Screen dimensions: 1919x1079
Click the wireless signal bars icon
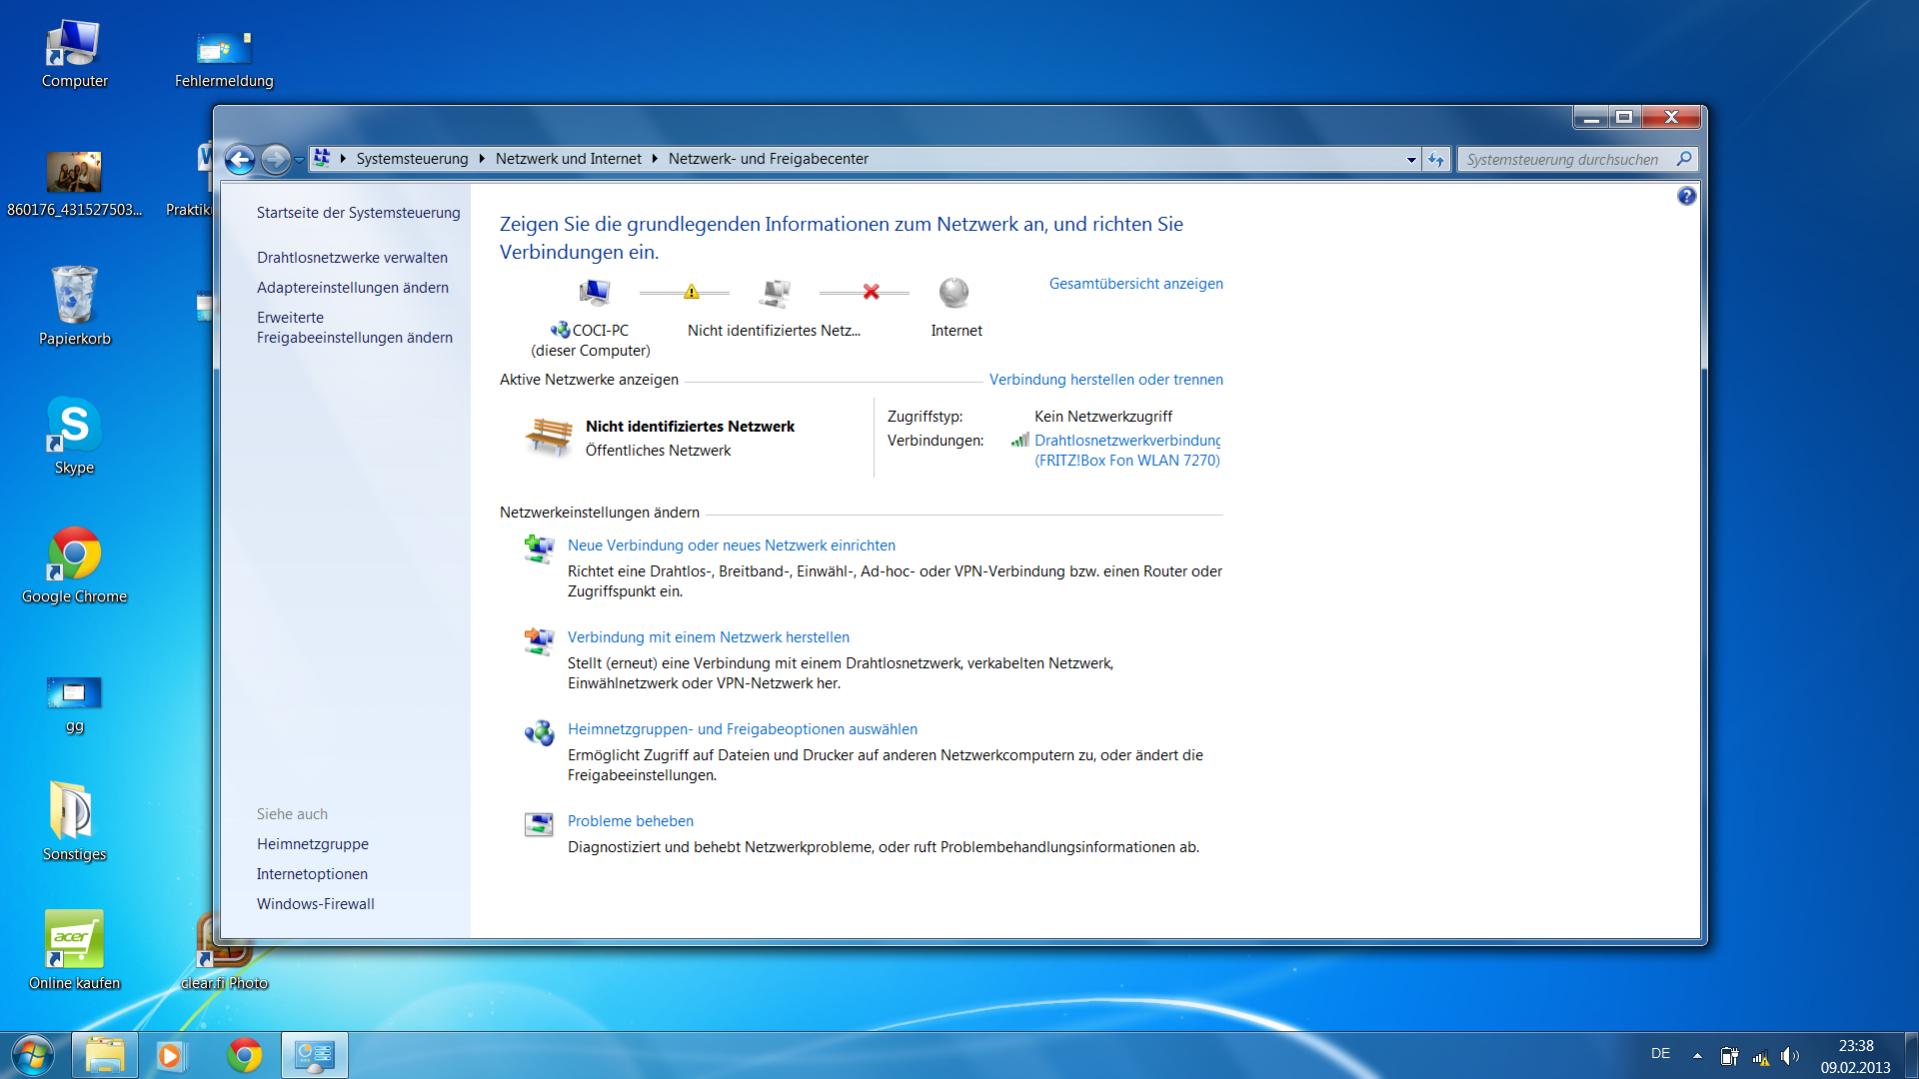[x=1019, y=440]
